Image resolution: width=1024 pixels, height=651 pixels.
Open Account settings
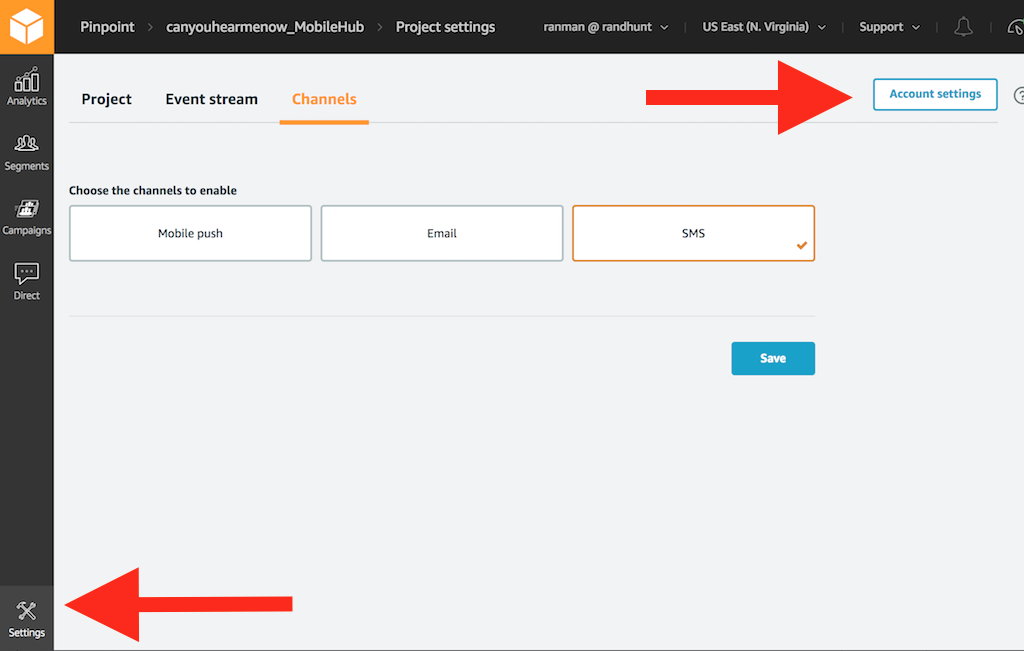(x=935, y=94)
